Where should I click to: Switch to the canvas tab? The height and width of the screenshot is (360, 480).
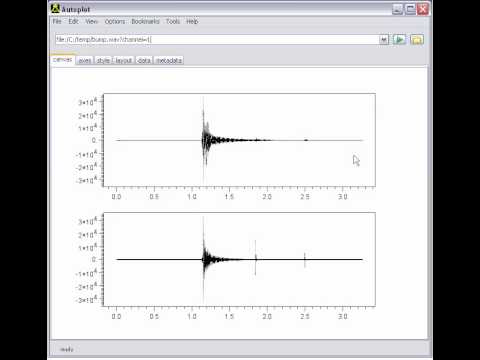click(63, 60)
